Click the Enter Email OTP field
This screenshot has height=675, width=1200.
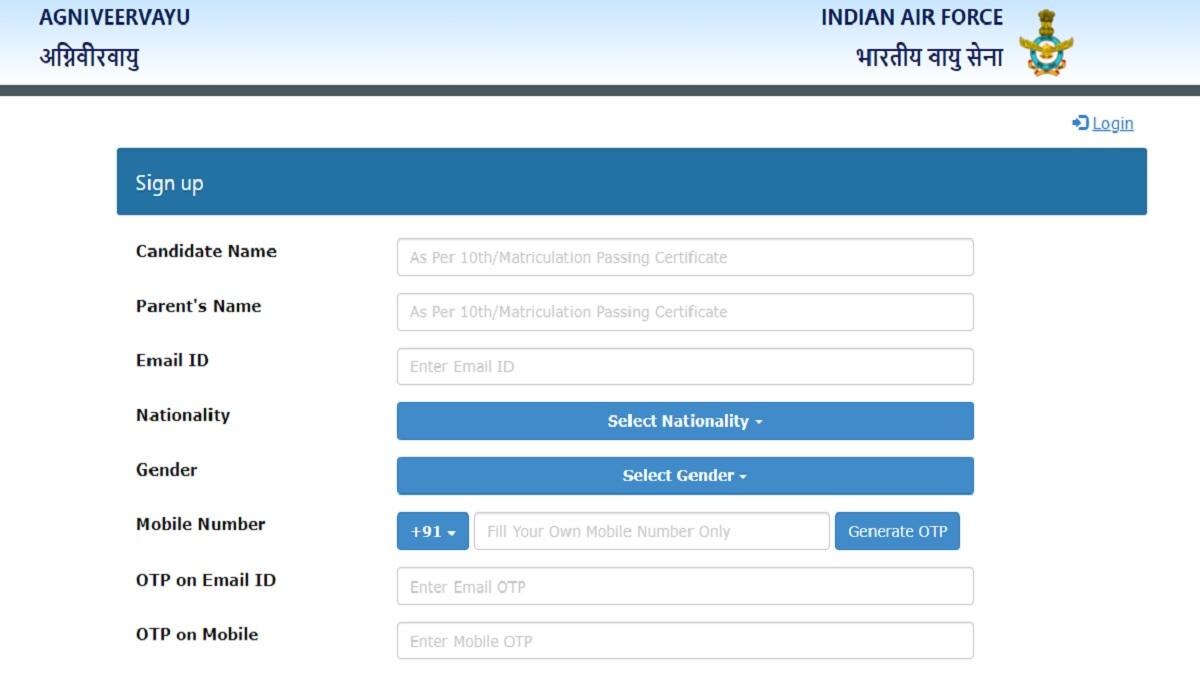pos(685,586)
